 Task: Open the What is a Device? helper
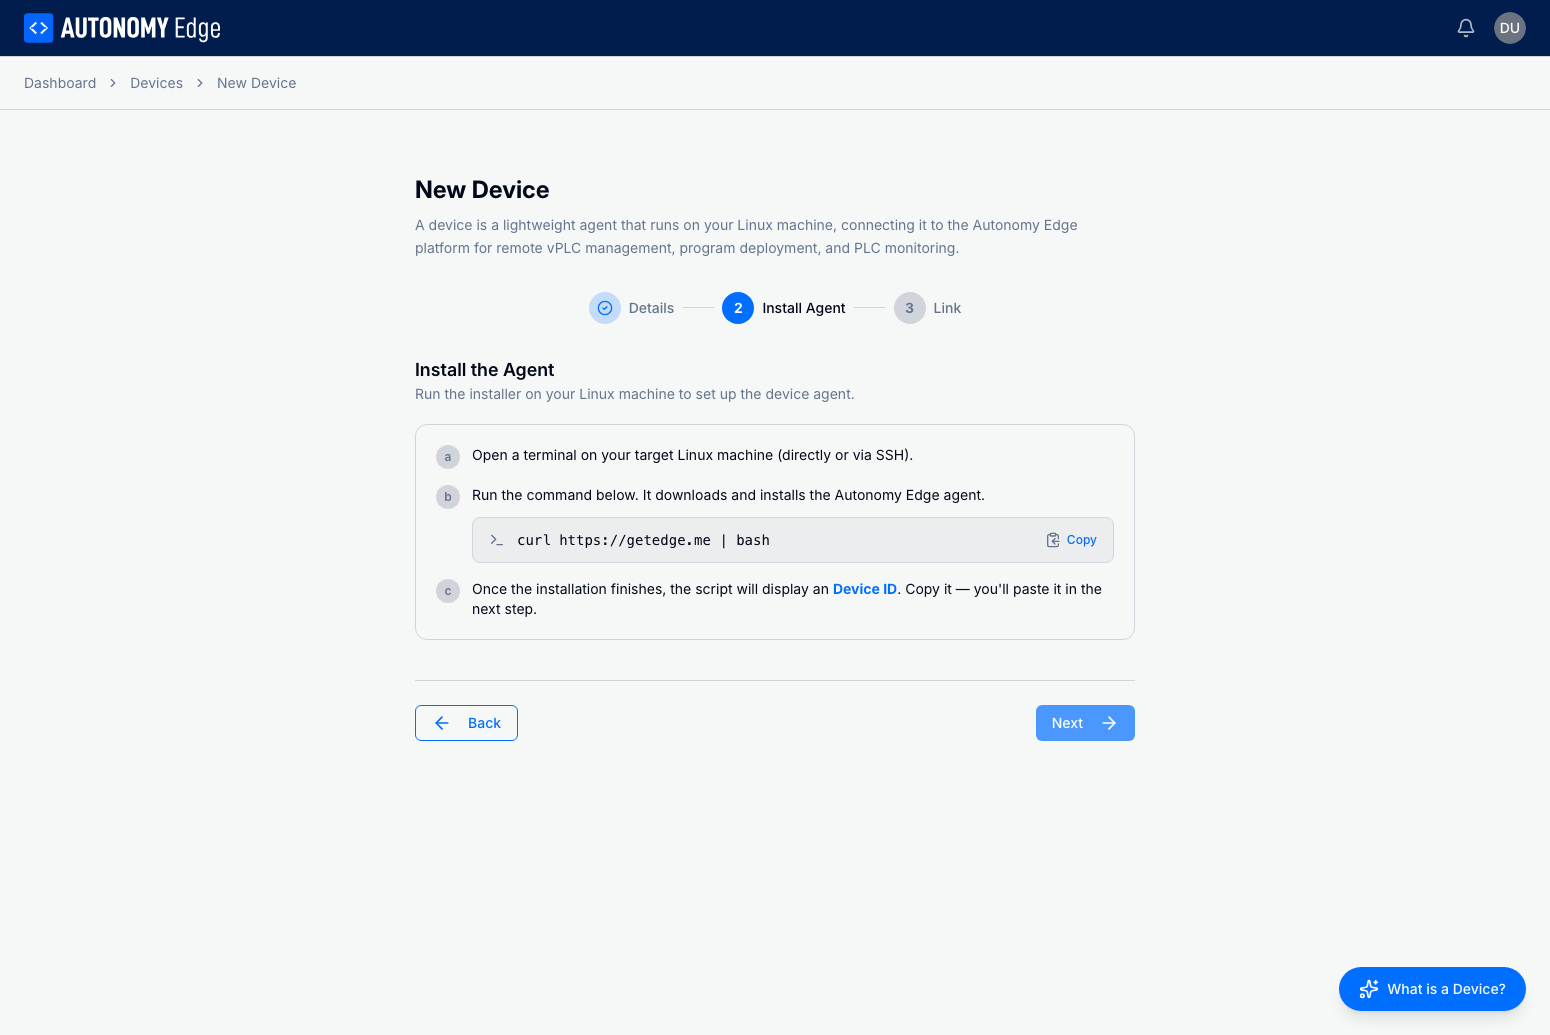point(1432,989)
